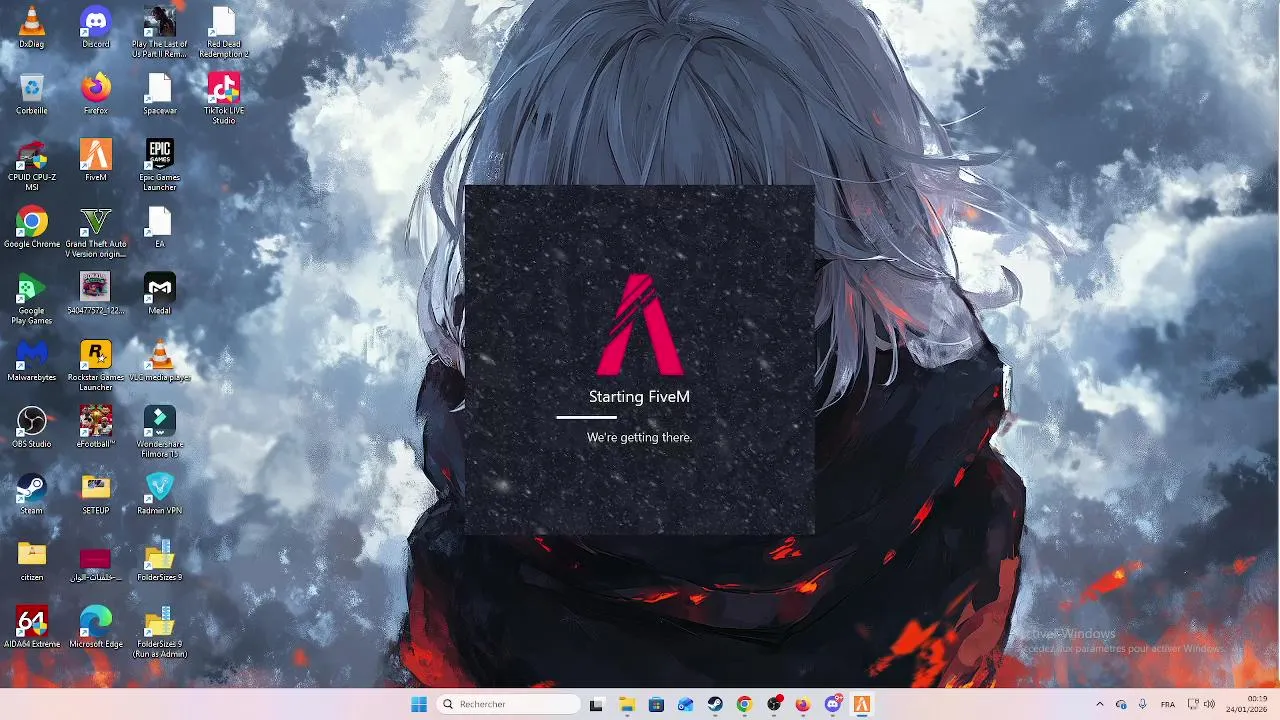1280x720 pixels.
Task: Select Google Chrome desktop icon
Action: pyautogui.click(x=31, y=227)
